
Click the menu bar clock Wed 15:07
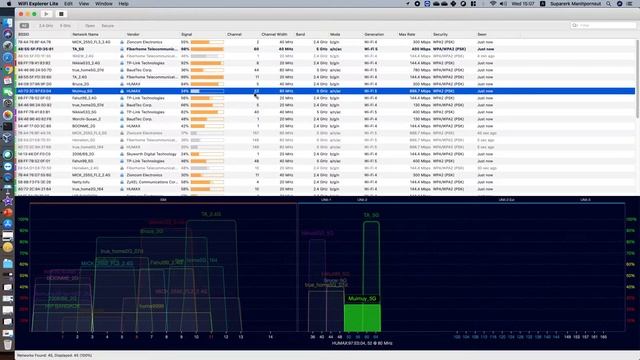[x=523, y=4]
